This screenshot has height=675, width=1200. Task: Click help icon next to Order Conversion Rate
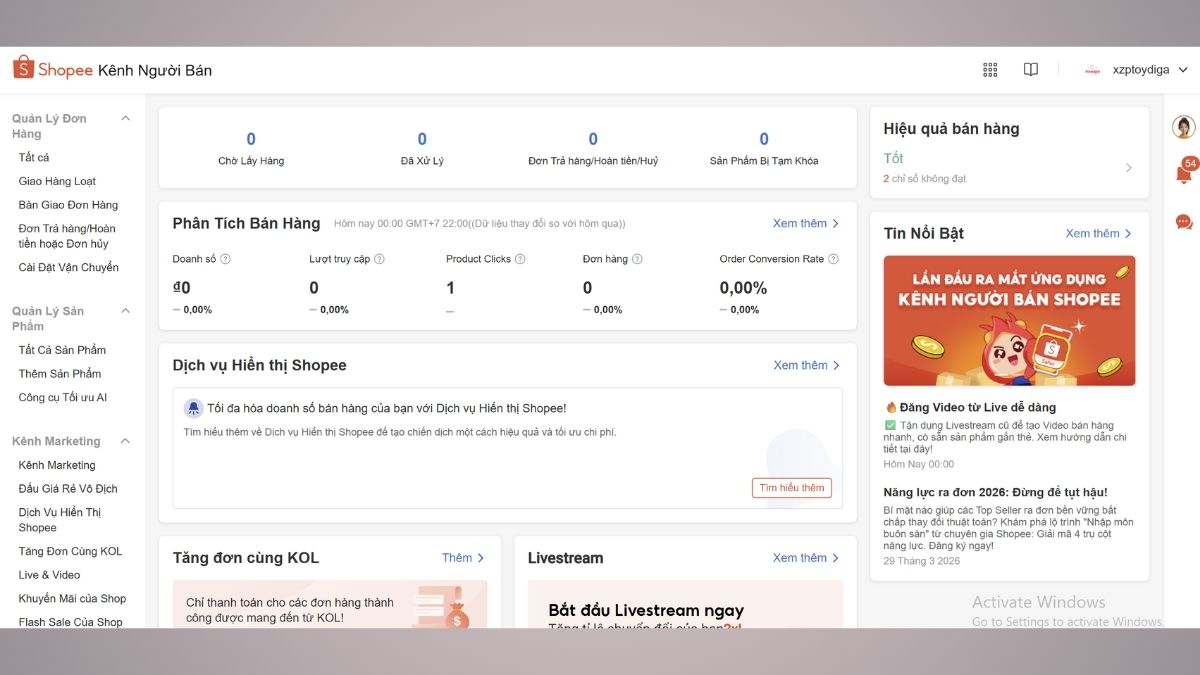833,259
